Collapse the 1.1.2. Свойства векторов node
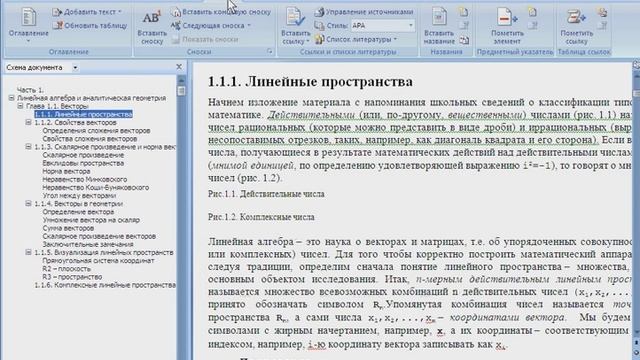The width and height of the screenshot is (640, 360). pyautogui.click(x=28, y=122)
